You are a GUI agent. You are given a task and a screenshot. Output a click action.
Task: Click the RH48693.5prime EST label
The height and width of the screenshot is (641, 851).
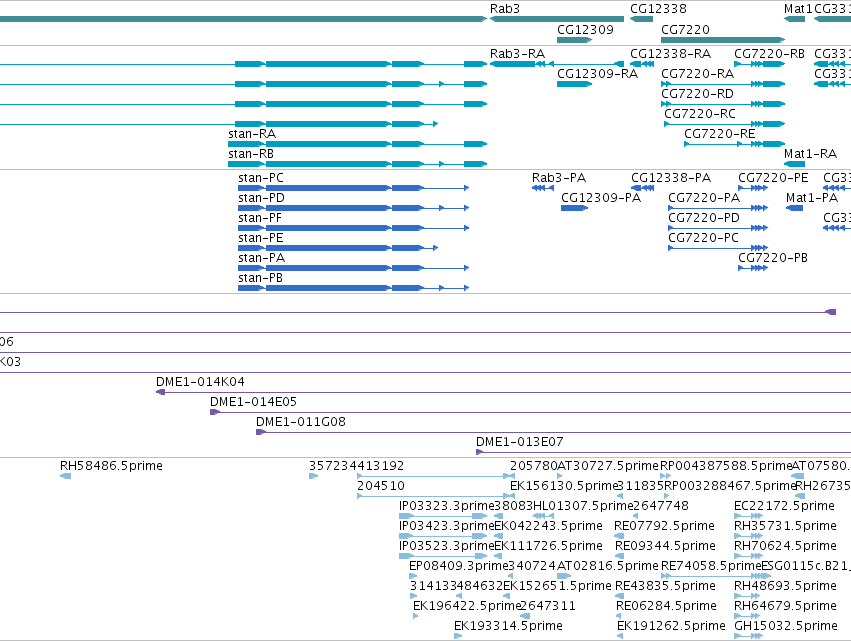pos(785,587)
